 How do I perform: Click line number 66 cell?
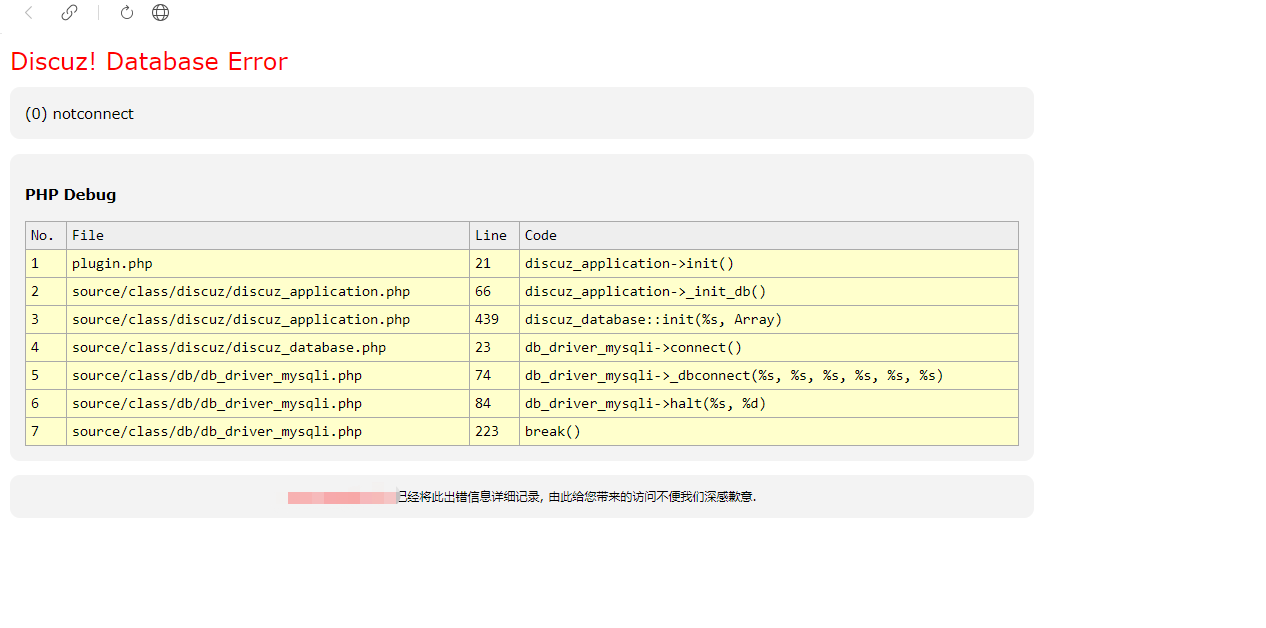[x=495, y=292]
